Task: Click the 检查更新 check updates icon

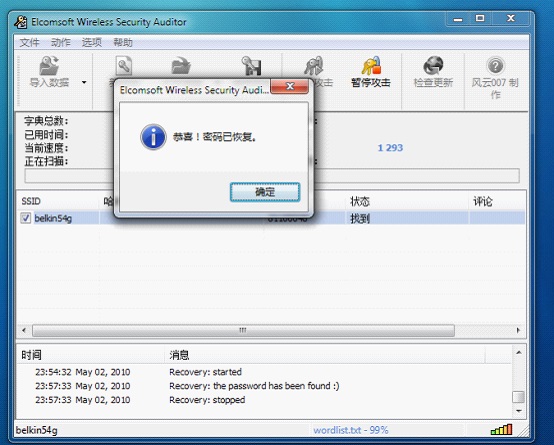Action: (x=433, y=66)
